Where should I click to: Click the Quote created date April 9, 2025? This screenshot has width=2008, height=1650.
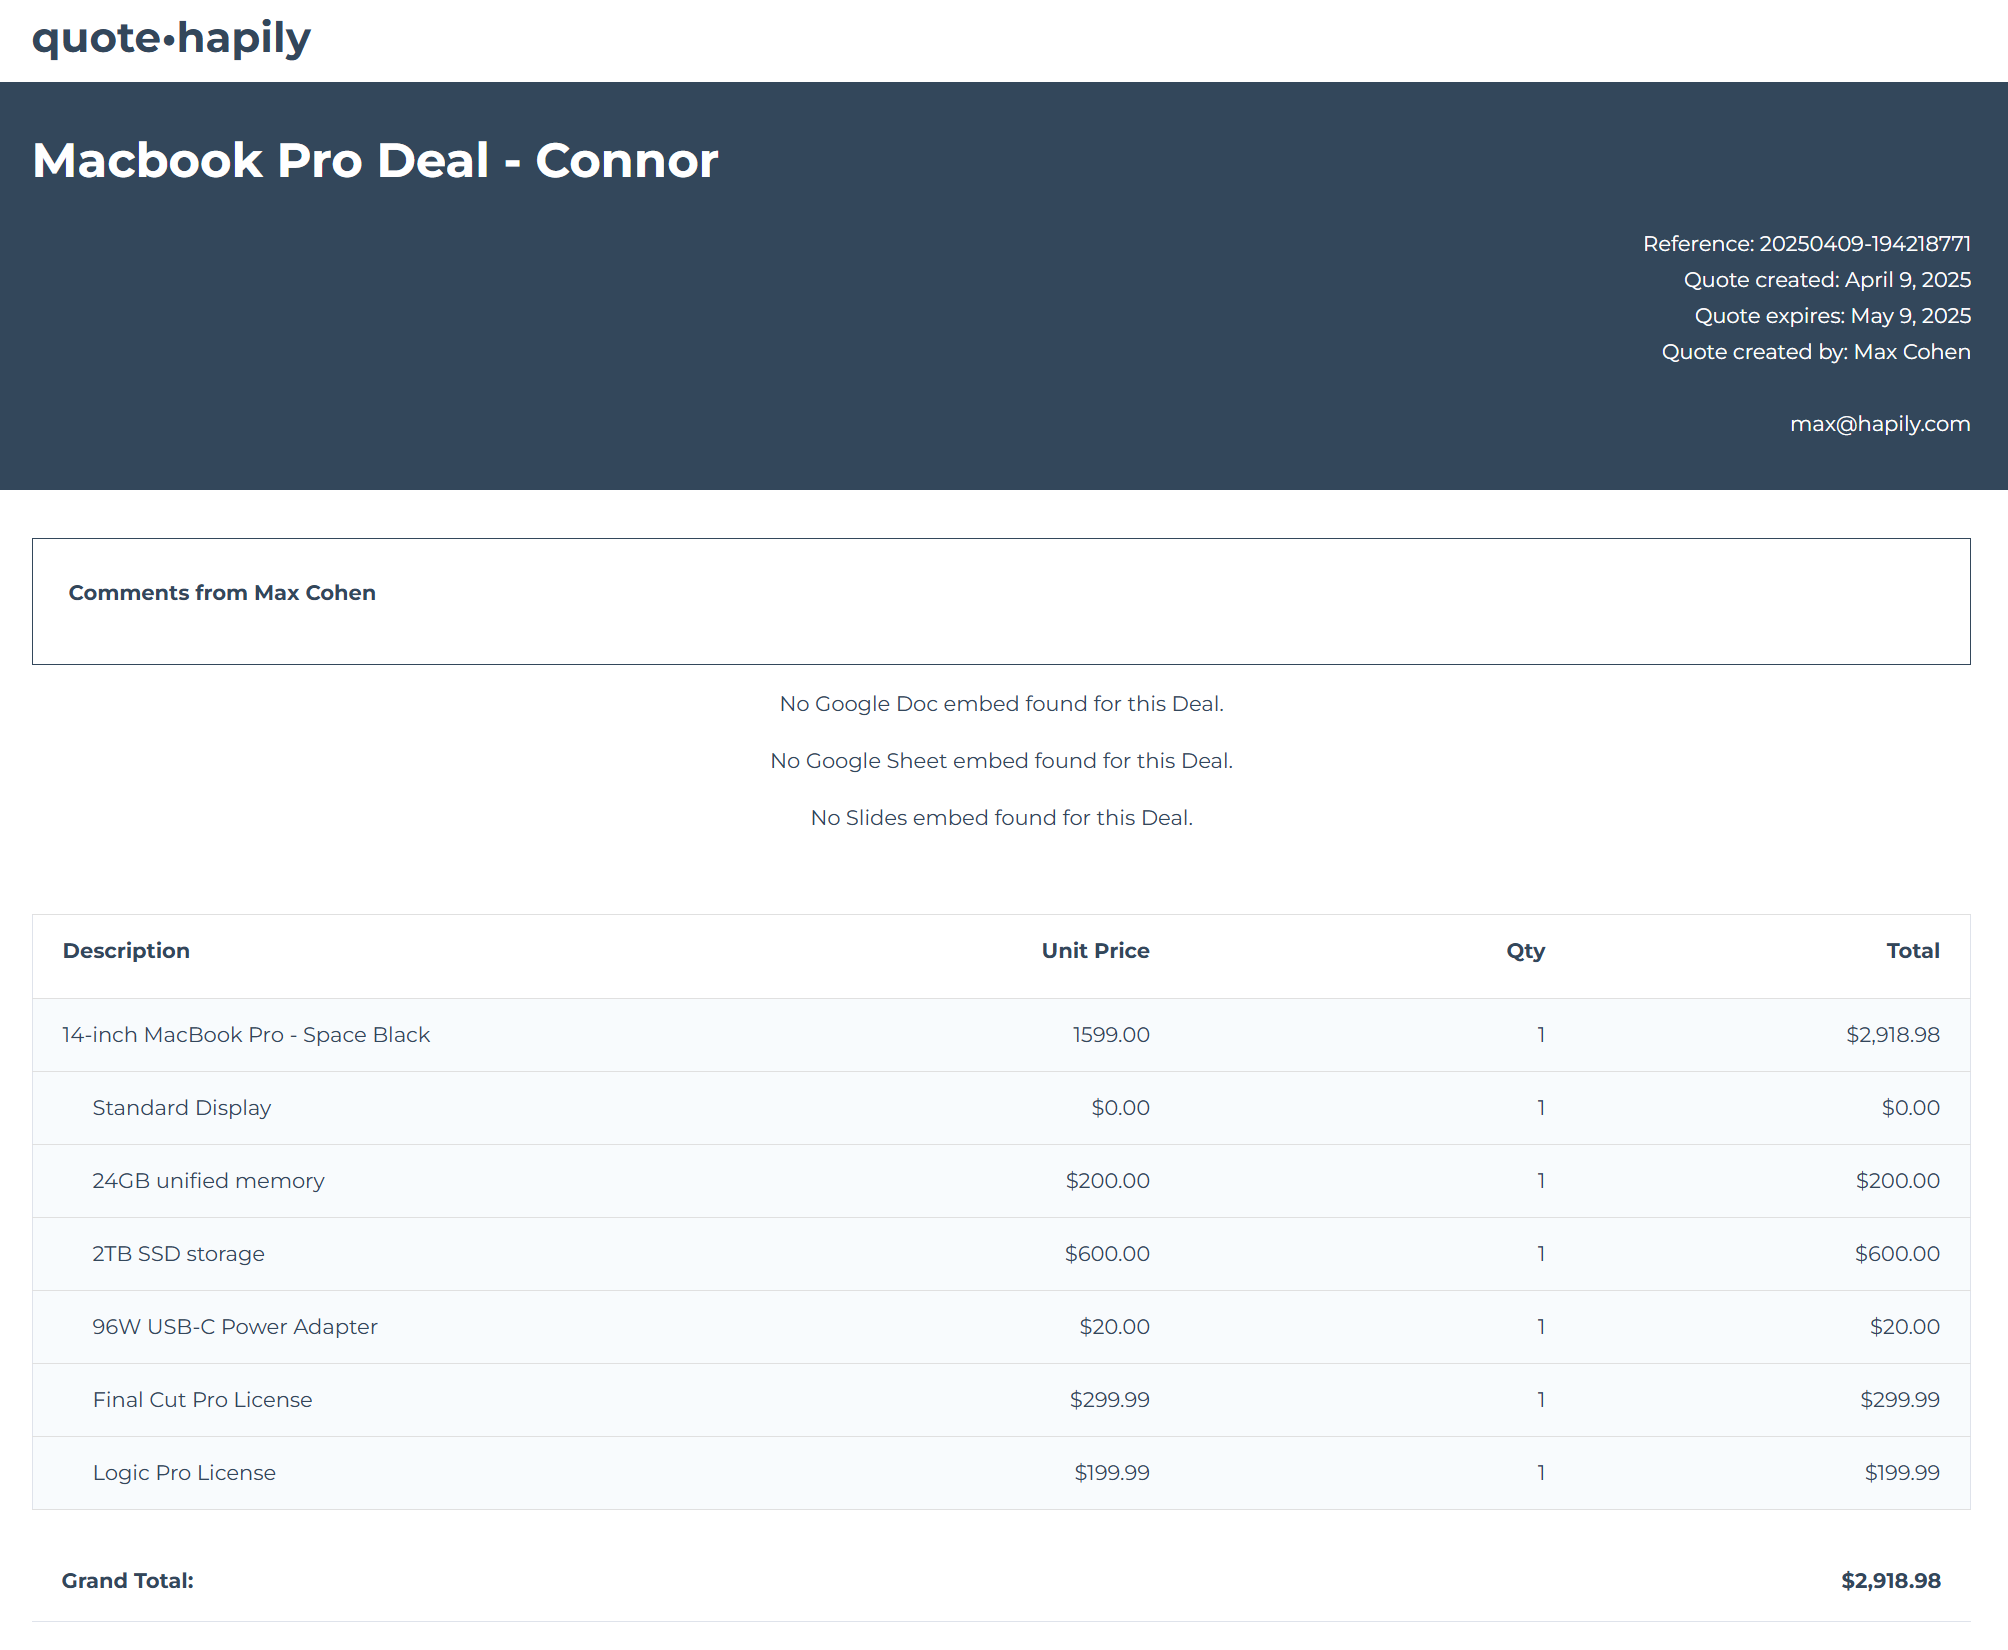[1826, 280]
